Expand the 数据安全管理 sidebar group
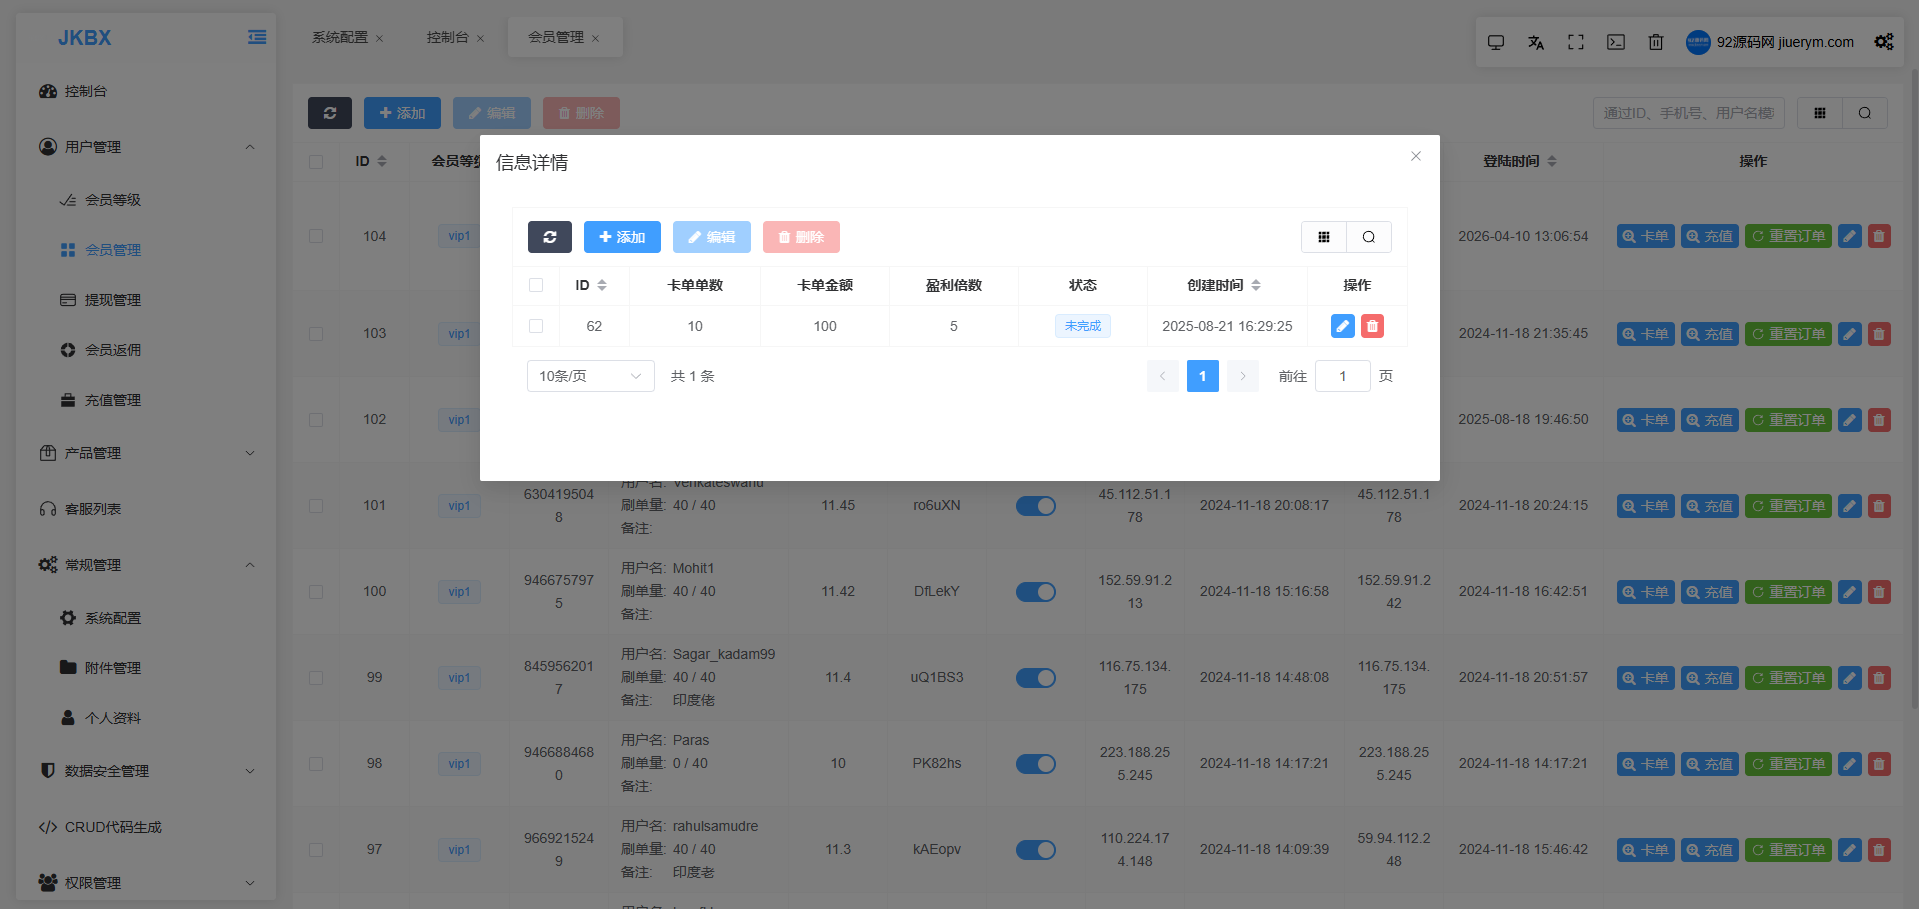This screenshot has width=1919, height=909. tap(146, 771)
